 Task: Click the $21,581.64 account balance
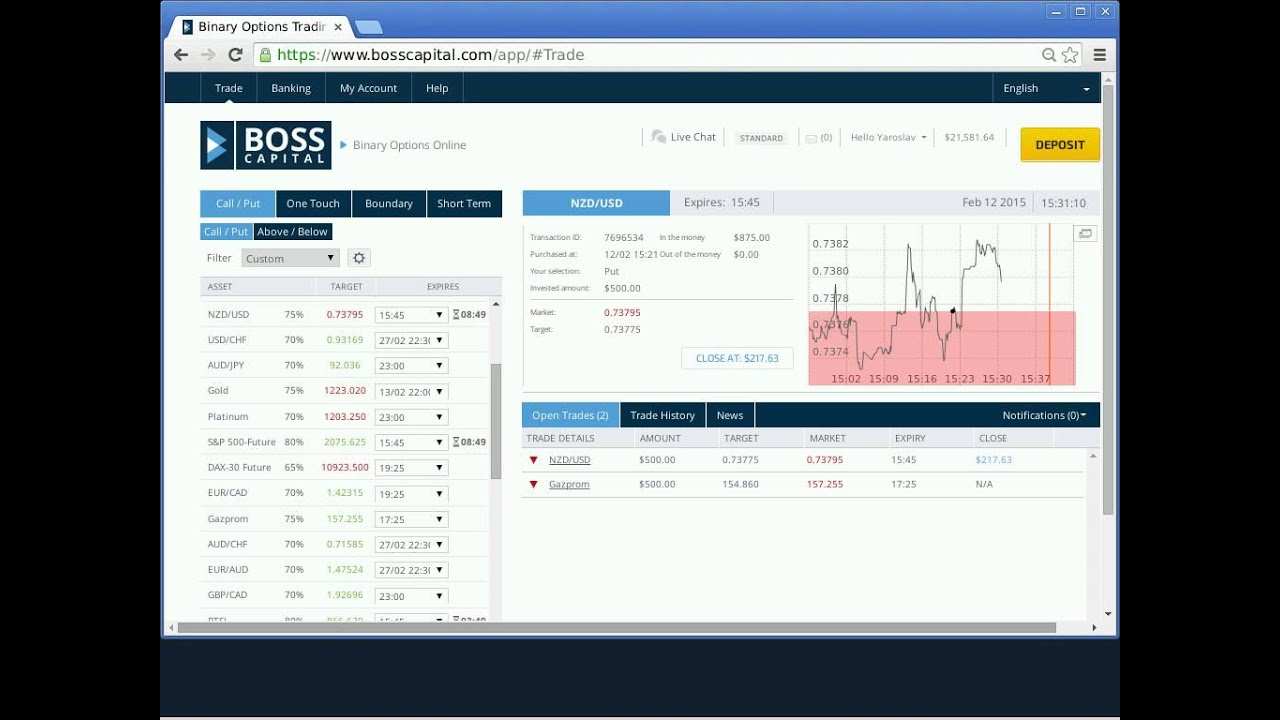(969, 137)
